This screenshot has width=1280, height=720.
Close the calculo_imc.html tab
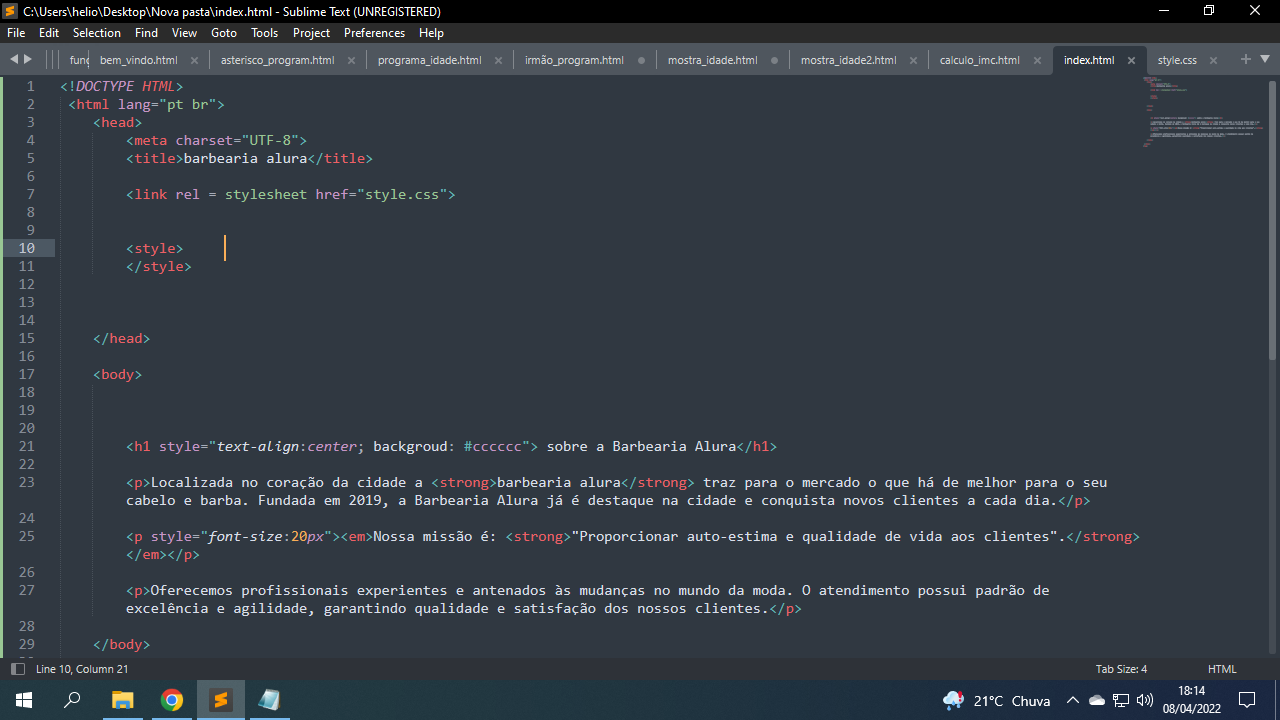click(1037, 60)
